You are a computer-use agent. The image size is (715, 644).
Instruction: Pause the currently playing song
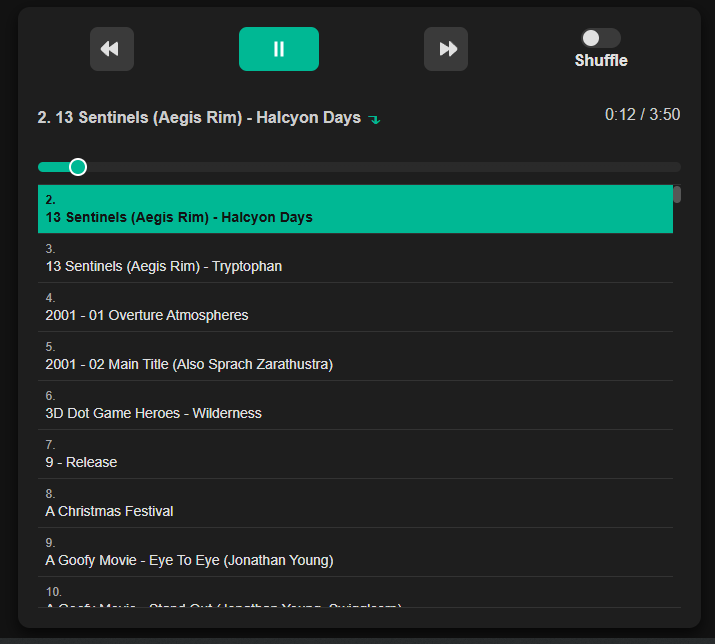278,49
